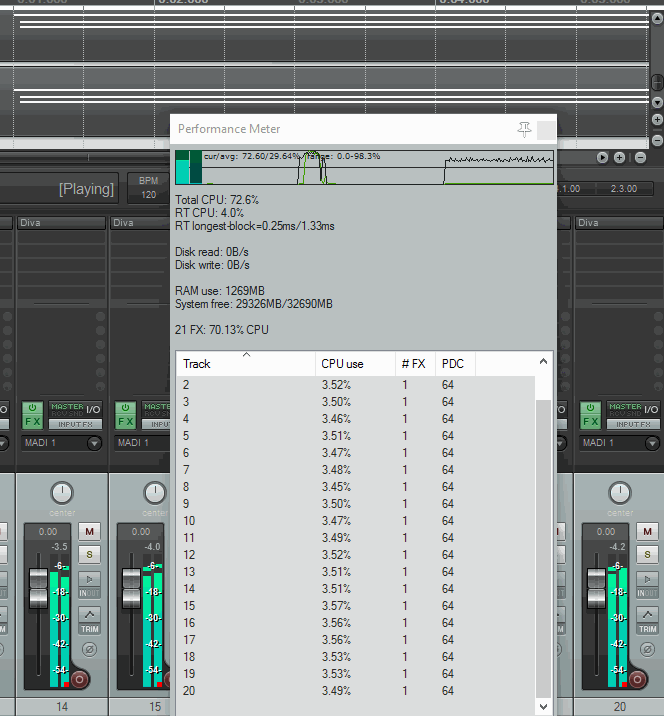The width and height of the screenshot is (664, 716).
Task: Sort list by Track column header
Action: click(x=246, y=364)
